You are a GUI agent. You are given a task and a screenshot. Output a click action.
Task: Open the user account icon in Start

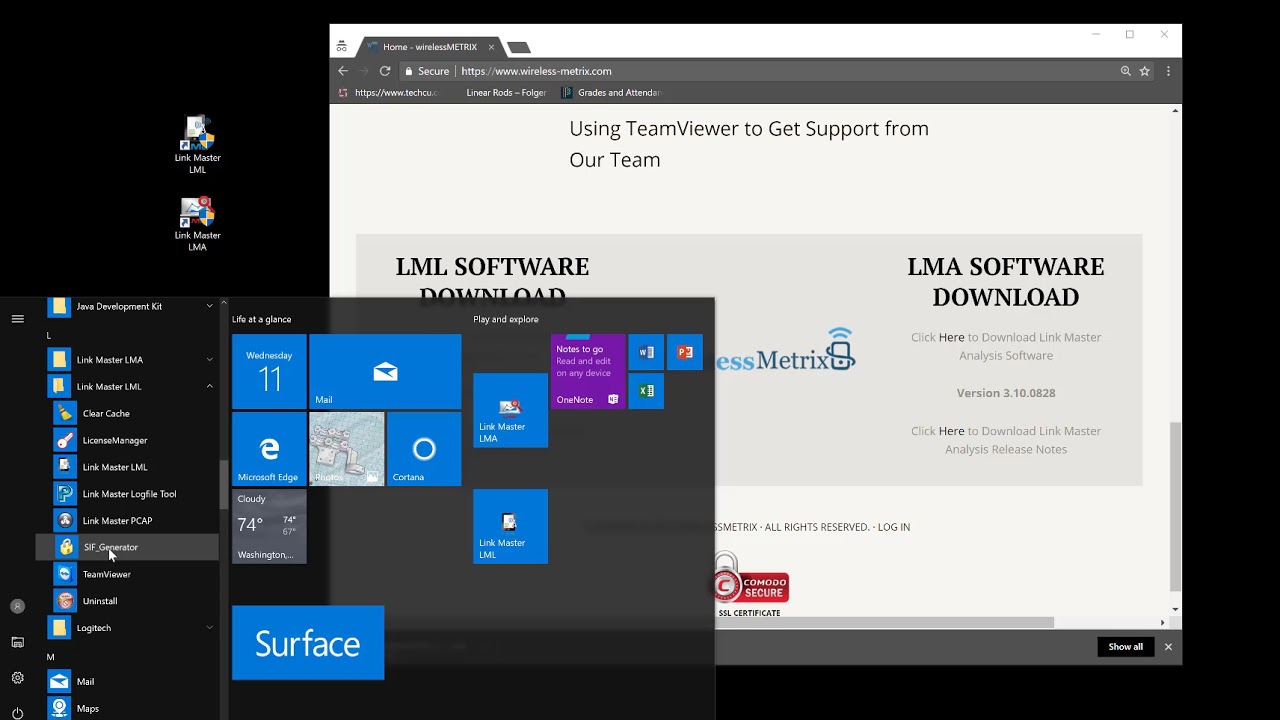17,606
